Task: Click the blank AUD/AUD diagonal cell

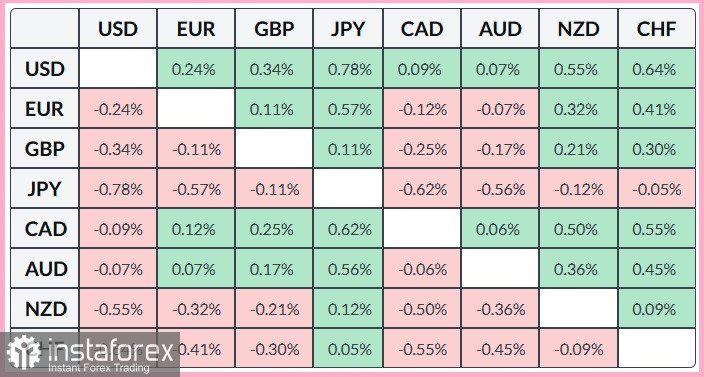Action: coord(500,269)
